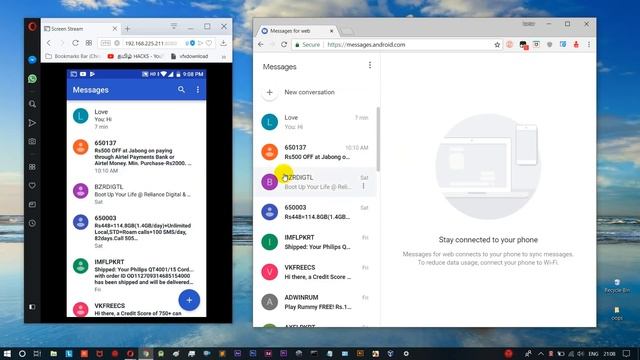This screenshot has width=640, height=360.
Task: Open WhatsApp in the Opera sidebar
Action: [x=32, y=78]
